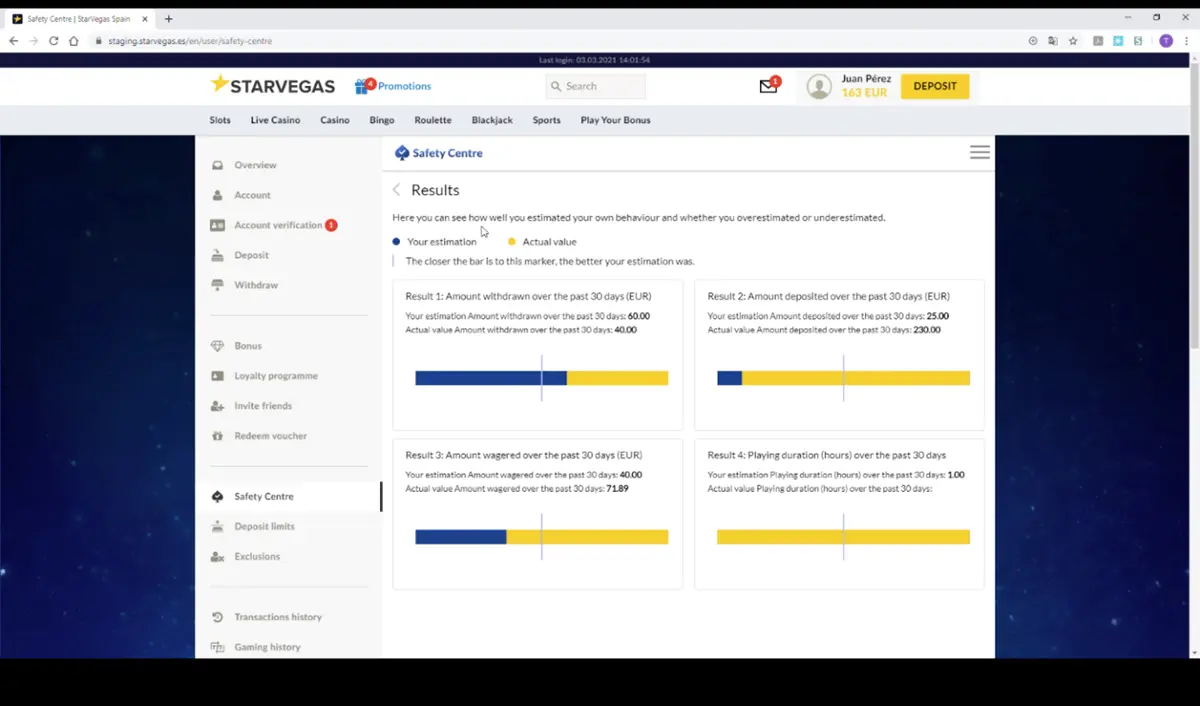Click the user avatar icon
1200x706 pixels.
coord(819,87)
